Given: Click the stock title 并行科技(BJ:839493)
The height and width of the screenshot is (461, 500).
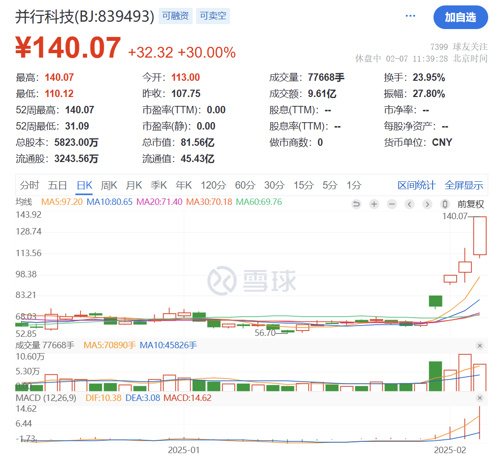Looking at the screenshot, I should coord(85,16).
